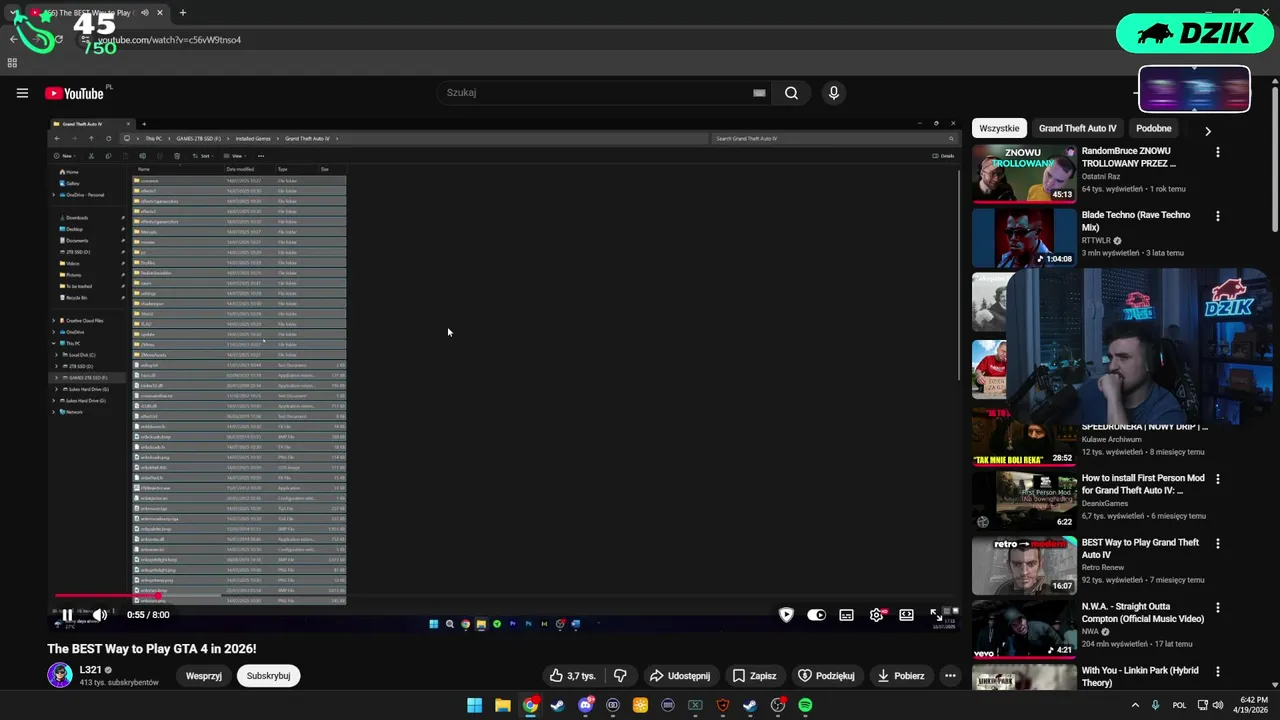Image resolution: width=1280 pixels, height=720 pixels.
Task: Enter fullscreen mode
Action: [935, 615]
